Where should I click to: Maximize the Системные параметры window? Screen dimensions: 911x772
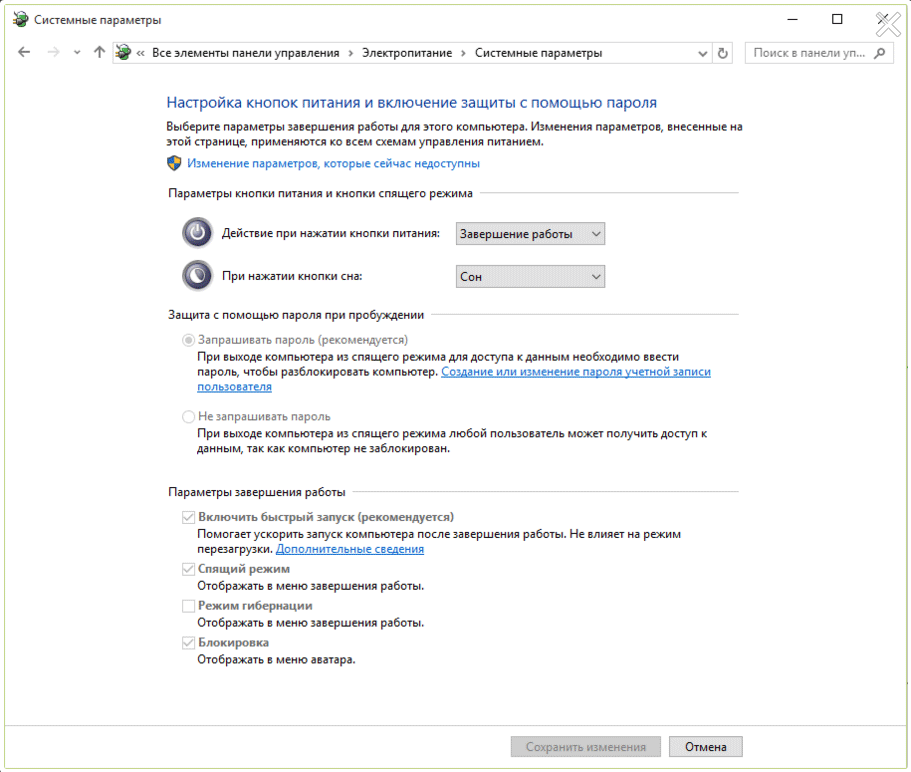point(837,19)
